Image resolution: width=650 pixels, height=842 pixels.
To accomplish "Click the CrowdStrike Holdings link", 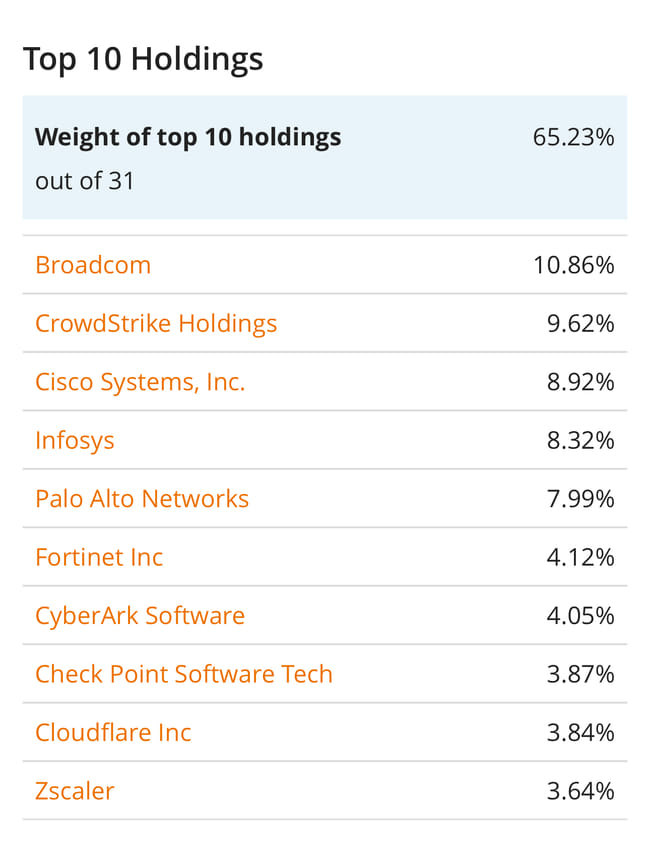I will tap(156, 324).
